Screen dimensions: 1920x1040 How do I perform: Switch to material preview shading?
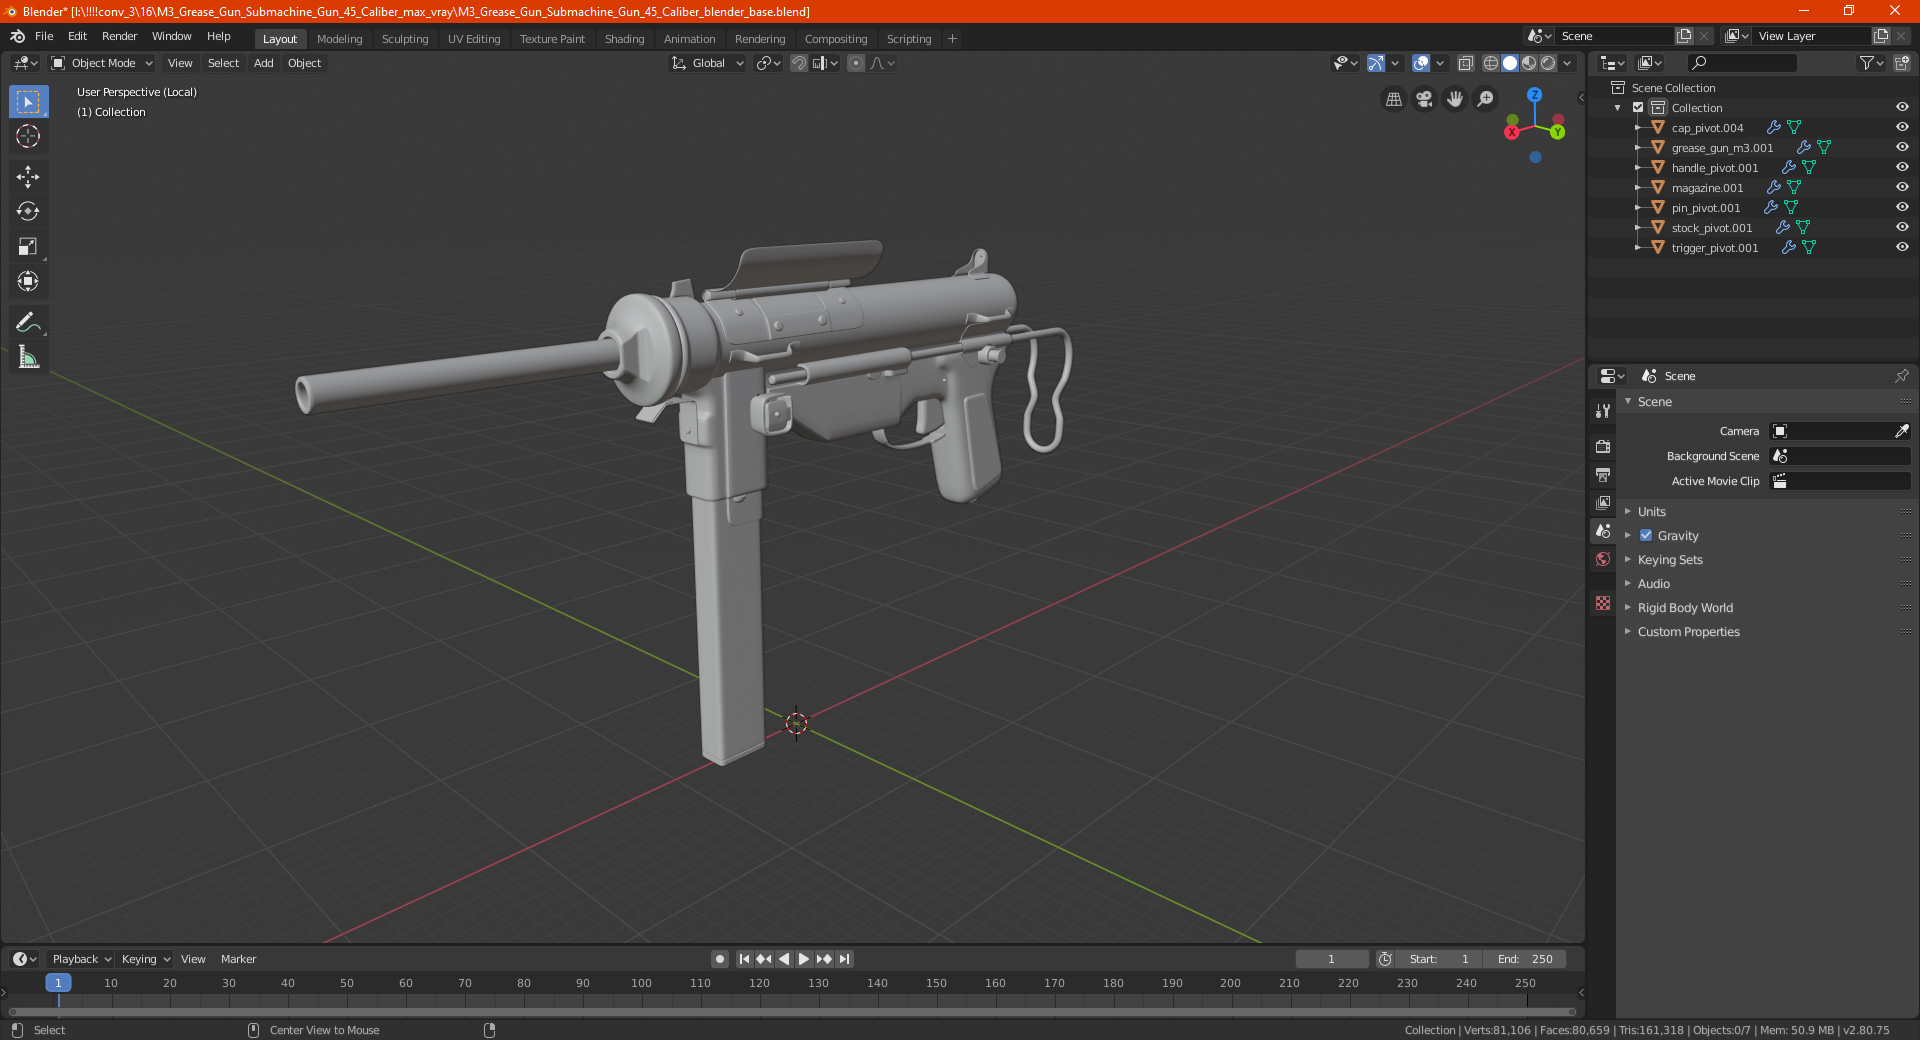click(1529, 63)
